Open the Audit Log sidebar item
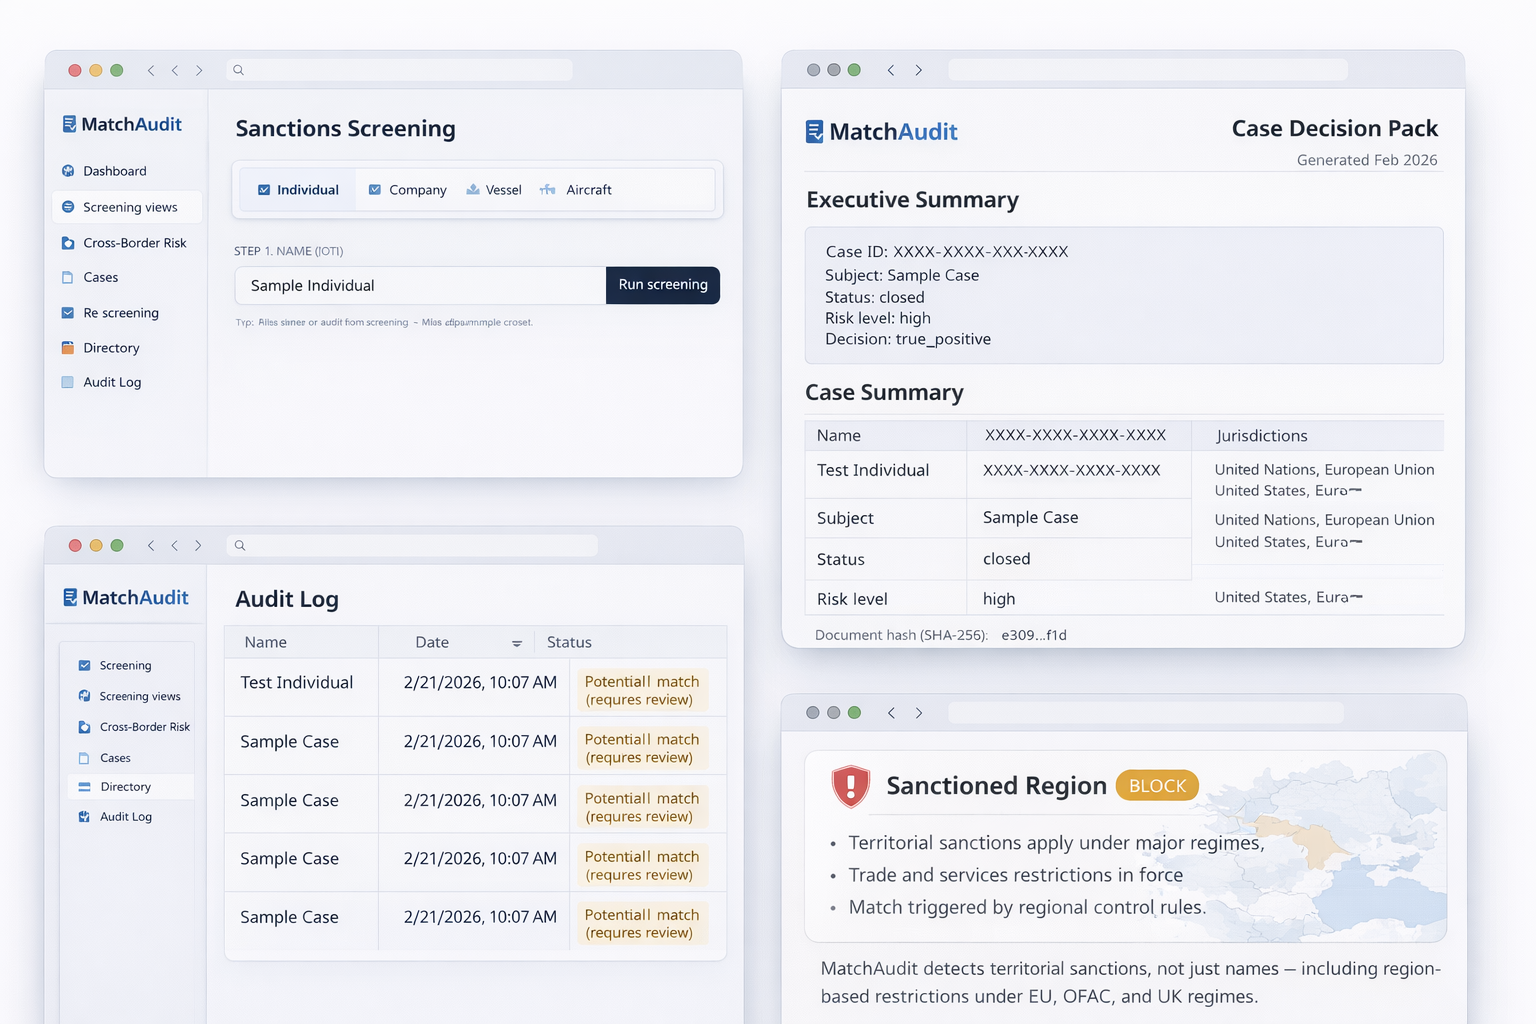This screenshot has height=1024, width=1536. click(111, 382)
